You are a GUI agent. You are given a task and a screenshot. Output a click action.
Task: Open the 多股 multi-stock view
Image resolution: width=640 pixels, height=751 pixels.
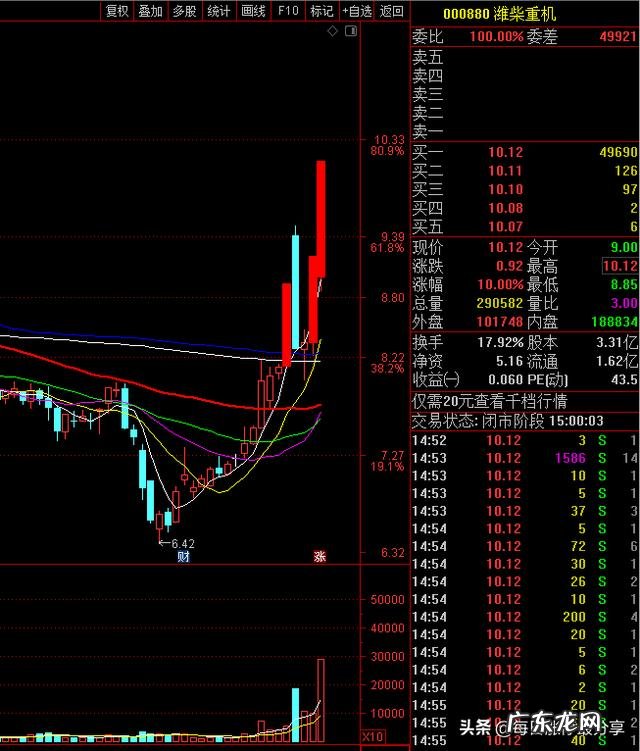185,11
